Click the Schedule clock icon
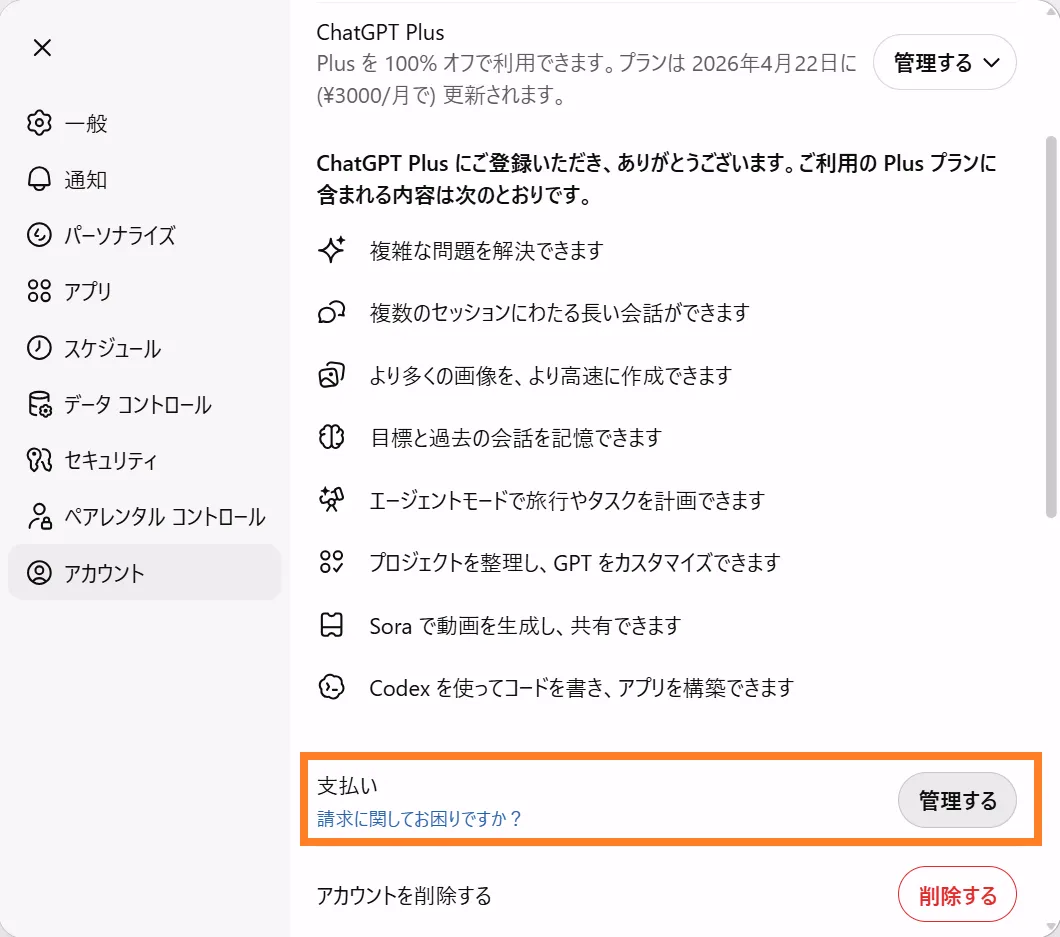Image resolution: width=1060 pixels, height=937 pixels. (39, 348)
